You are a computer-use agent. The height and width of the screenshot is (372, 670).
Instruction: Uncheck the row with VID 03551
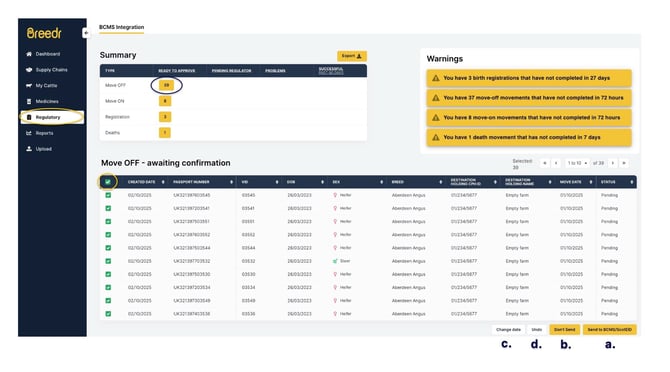pos(108,222)
